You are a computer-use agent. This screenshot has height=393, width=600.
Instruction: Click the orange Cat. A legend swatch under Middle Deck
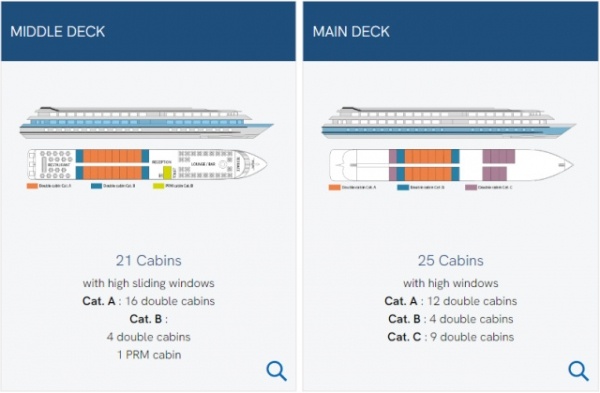(32, 186)
